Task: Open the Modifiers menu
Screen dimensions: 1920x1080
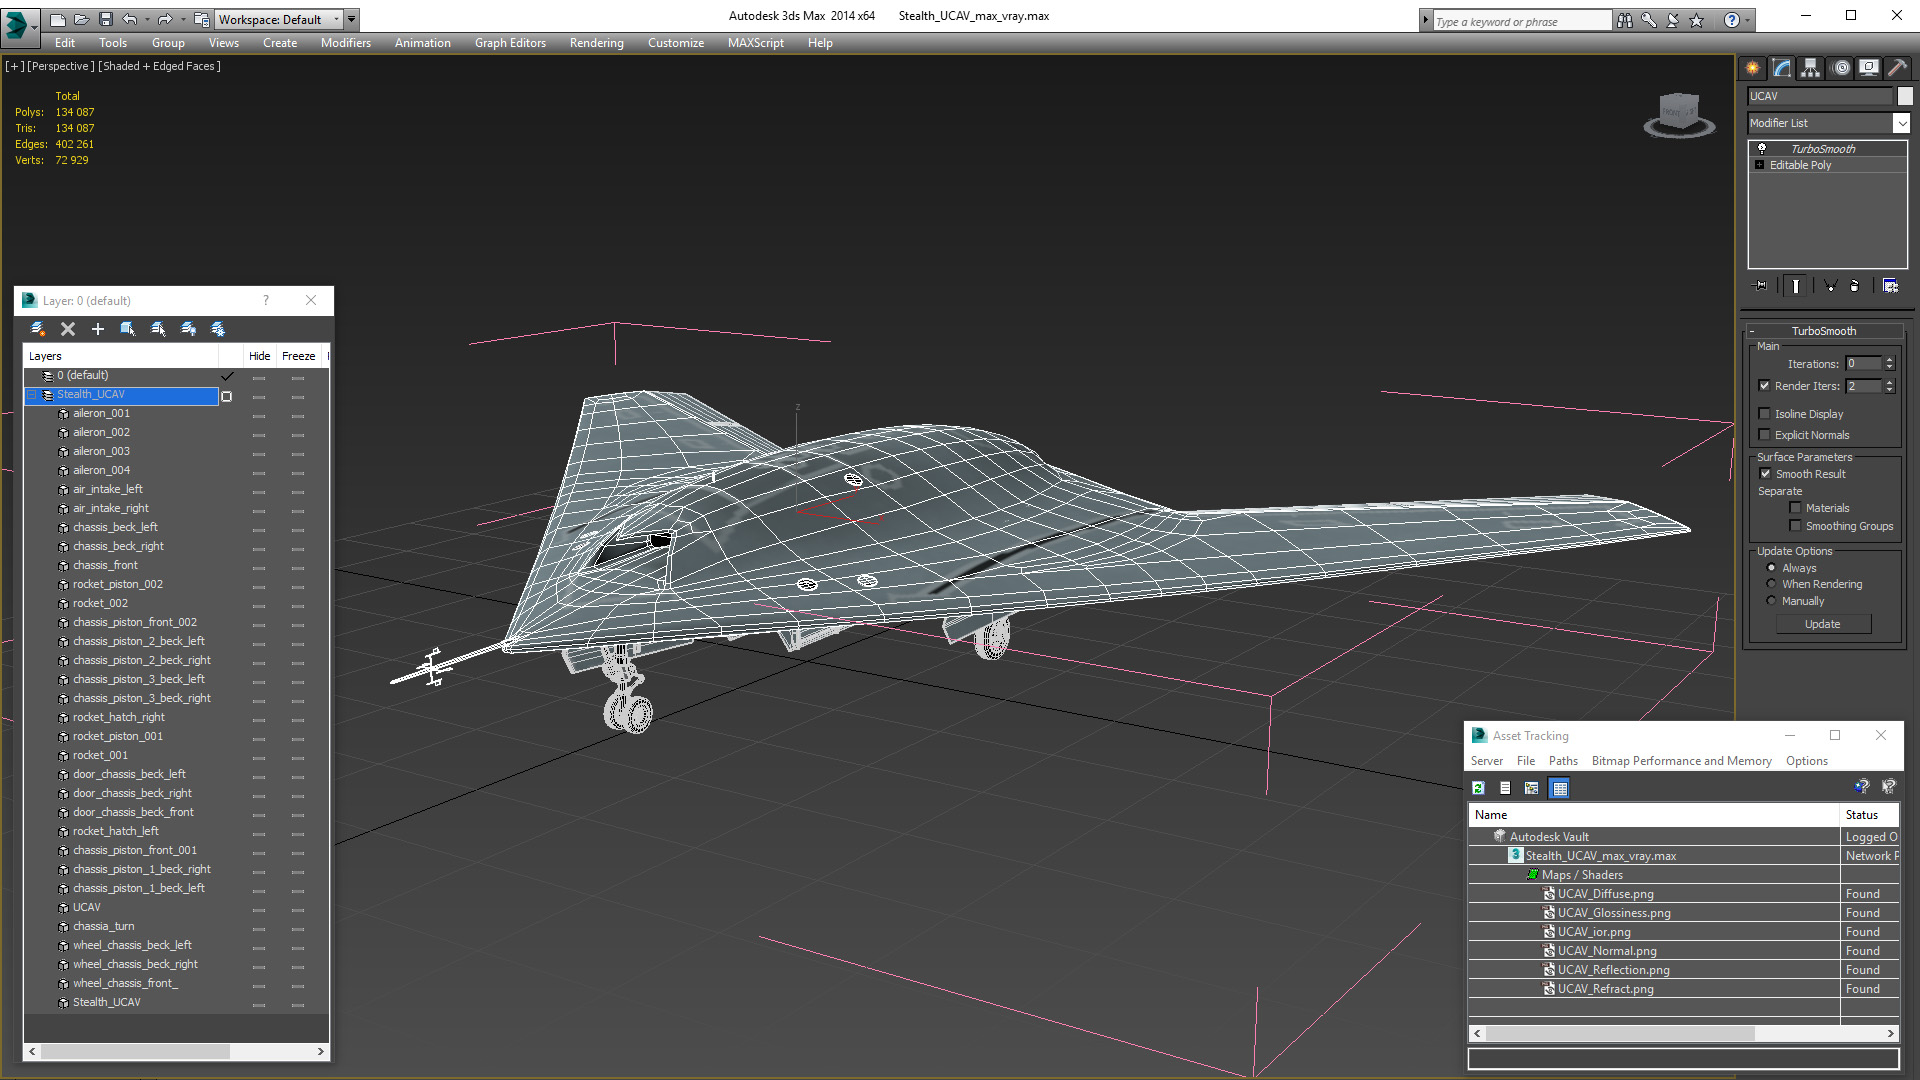Action: pos(346,43)
